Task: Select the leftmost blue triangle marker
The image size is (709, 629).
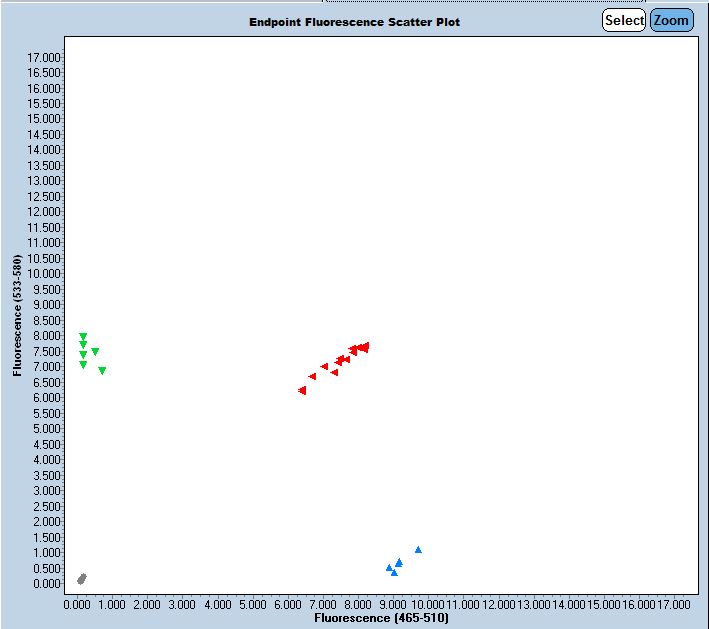Action: 389,567
